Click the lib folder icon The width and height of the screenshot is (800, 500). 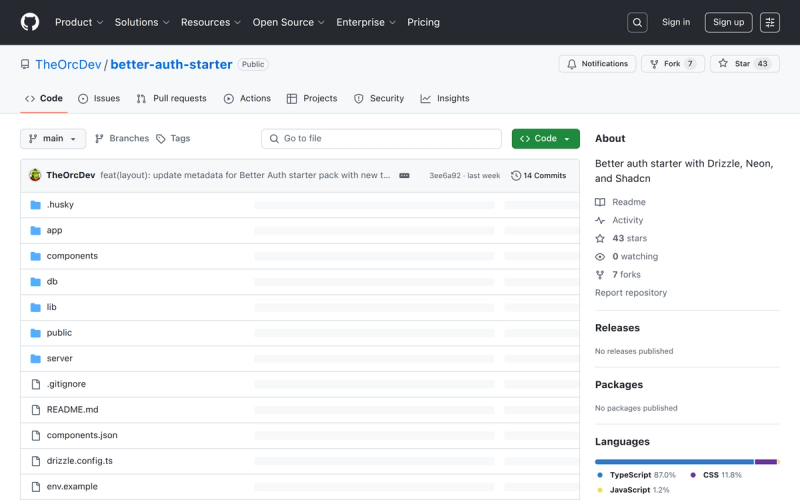pos(35,307)
